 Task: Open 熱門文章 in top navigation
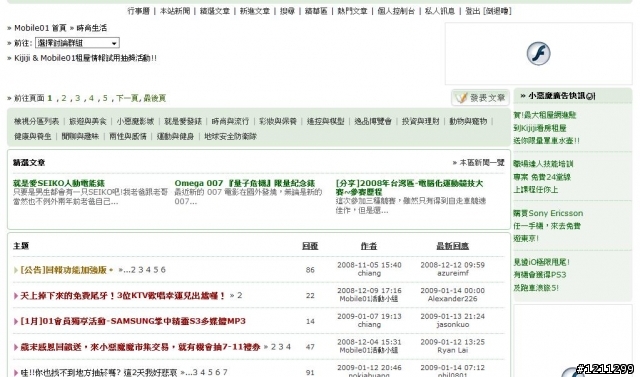tap(352, 11)
